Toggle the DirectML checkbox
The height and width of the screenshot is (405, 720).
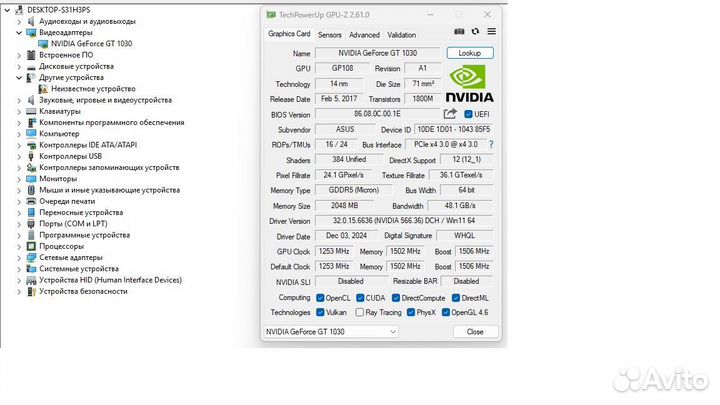[x=456, y=298]
